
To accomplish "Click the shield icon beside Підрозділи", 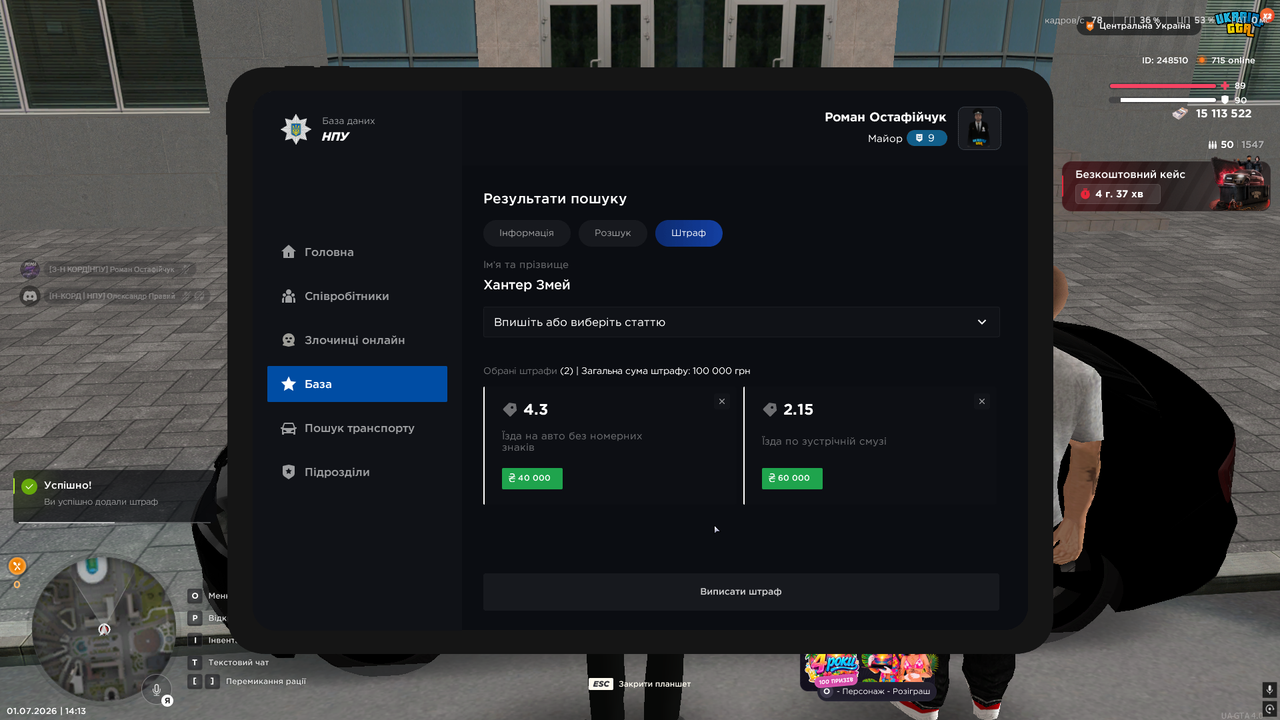I will coord(289,472).
